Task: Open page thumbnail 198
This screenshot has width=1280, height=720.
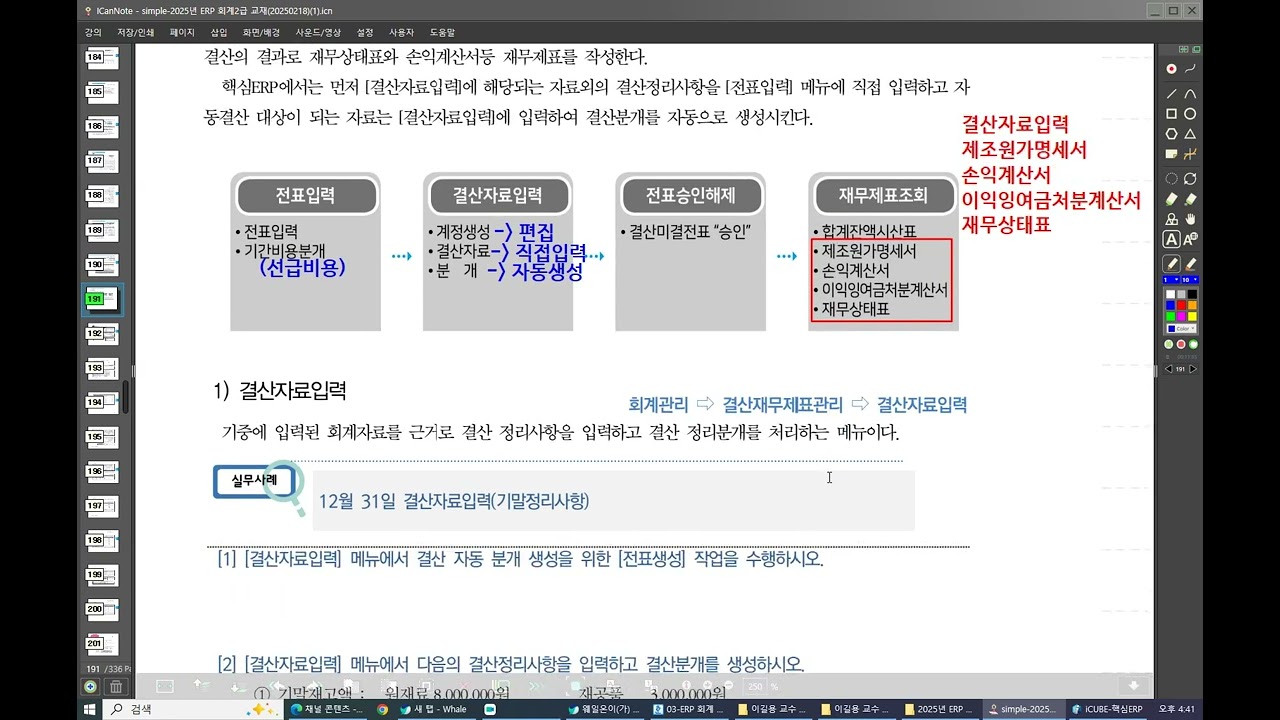Action: [x=102, y=539]
